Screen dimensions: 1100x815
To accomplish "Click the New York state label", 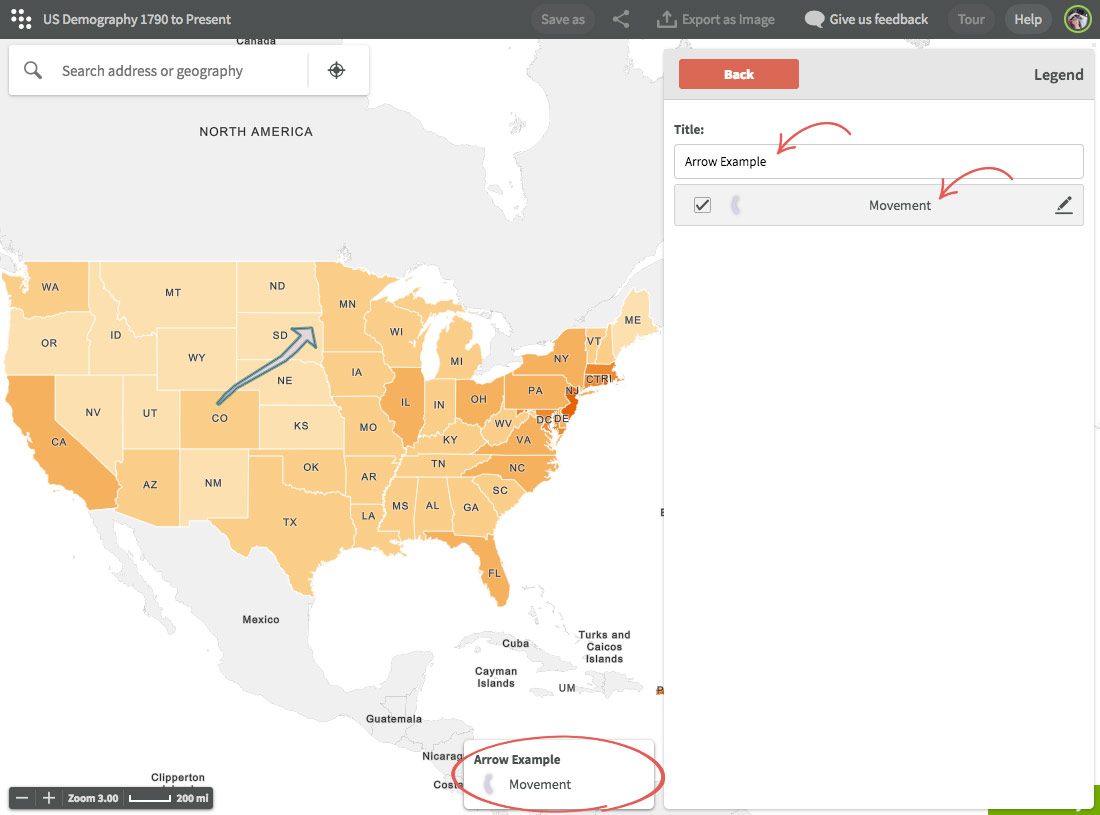I will (x=561, y=358).
